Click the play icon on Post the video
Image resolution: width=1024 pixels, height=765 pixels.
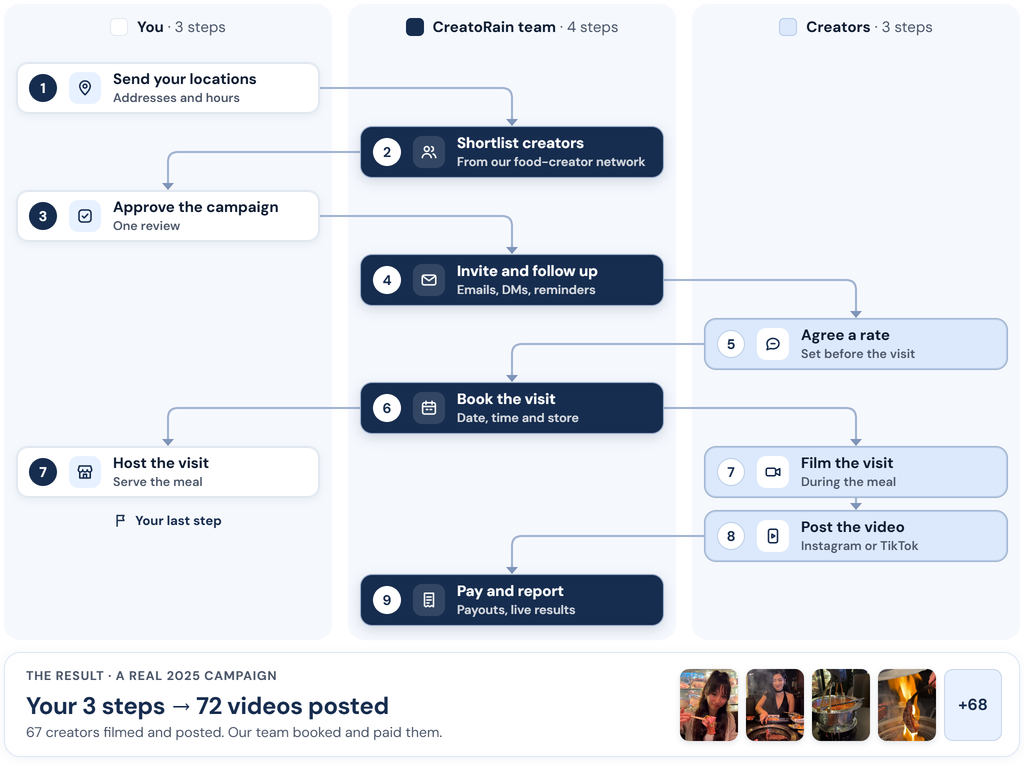(x=773, y=536)
